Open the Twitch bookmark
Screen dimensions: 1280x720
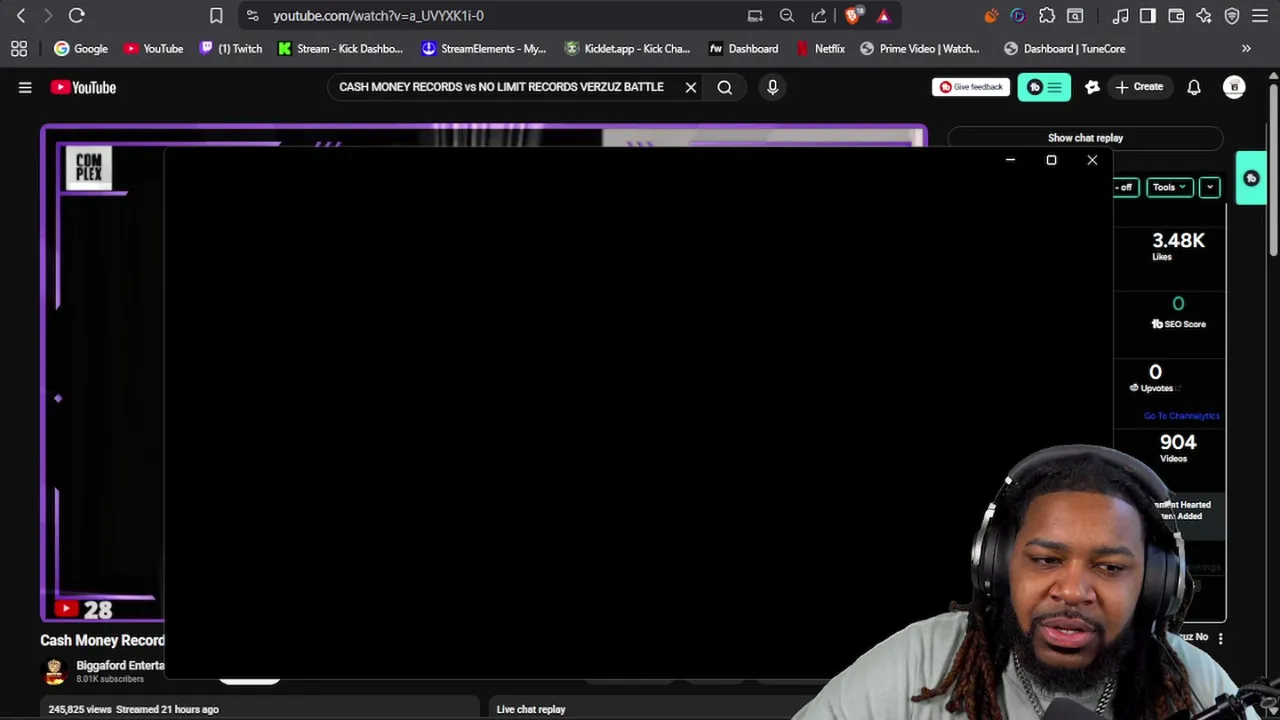click(231, 48)
